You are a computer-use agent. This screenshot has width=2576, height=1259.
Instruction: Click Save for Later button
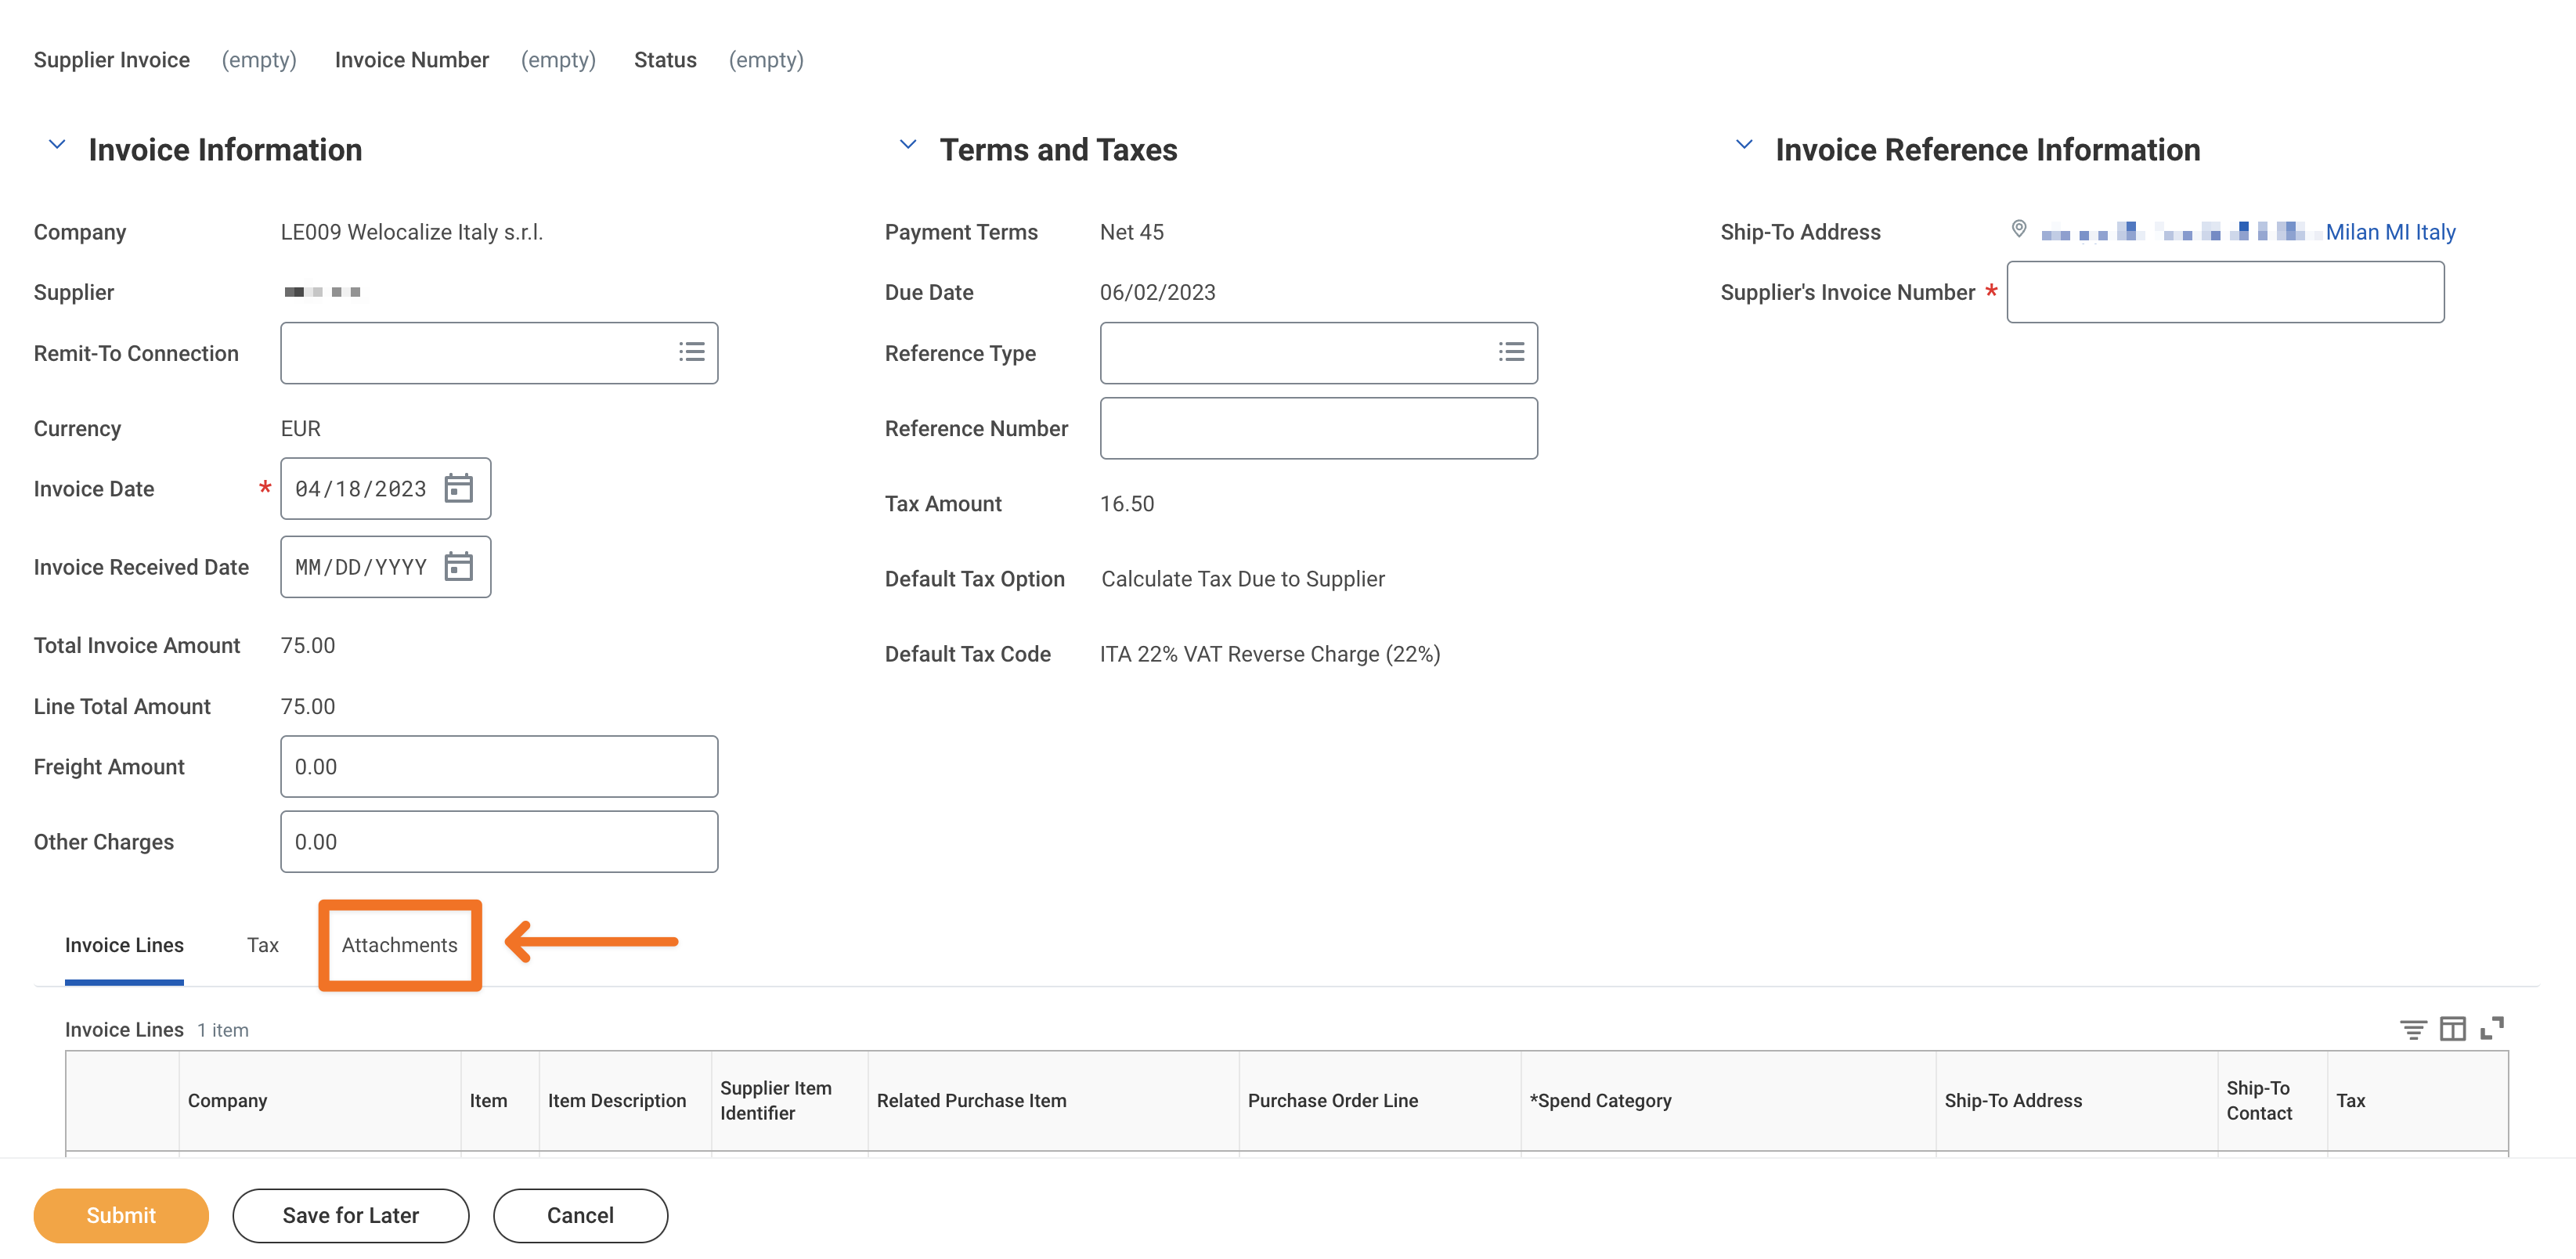(350, 1214)
